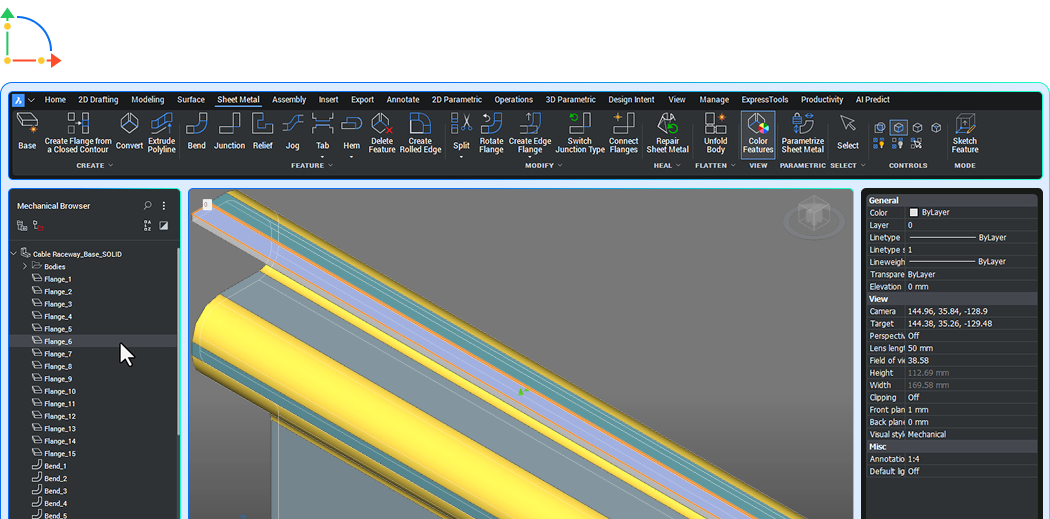Toggle face selection mode cube icon
The width and height of the screenshot is (1050, 519).
[899, 127]
